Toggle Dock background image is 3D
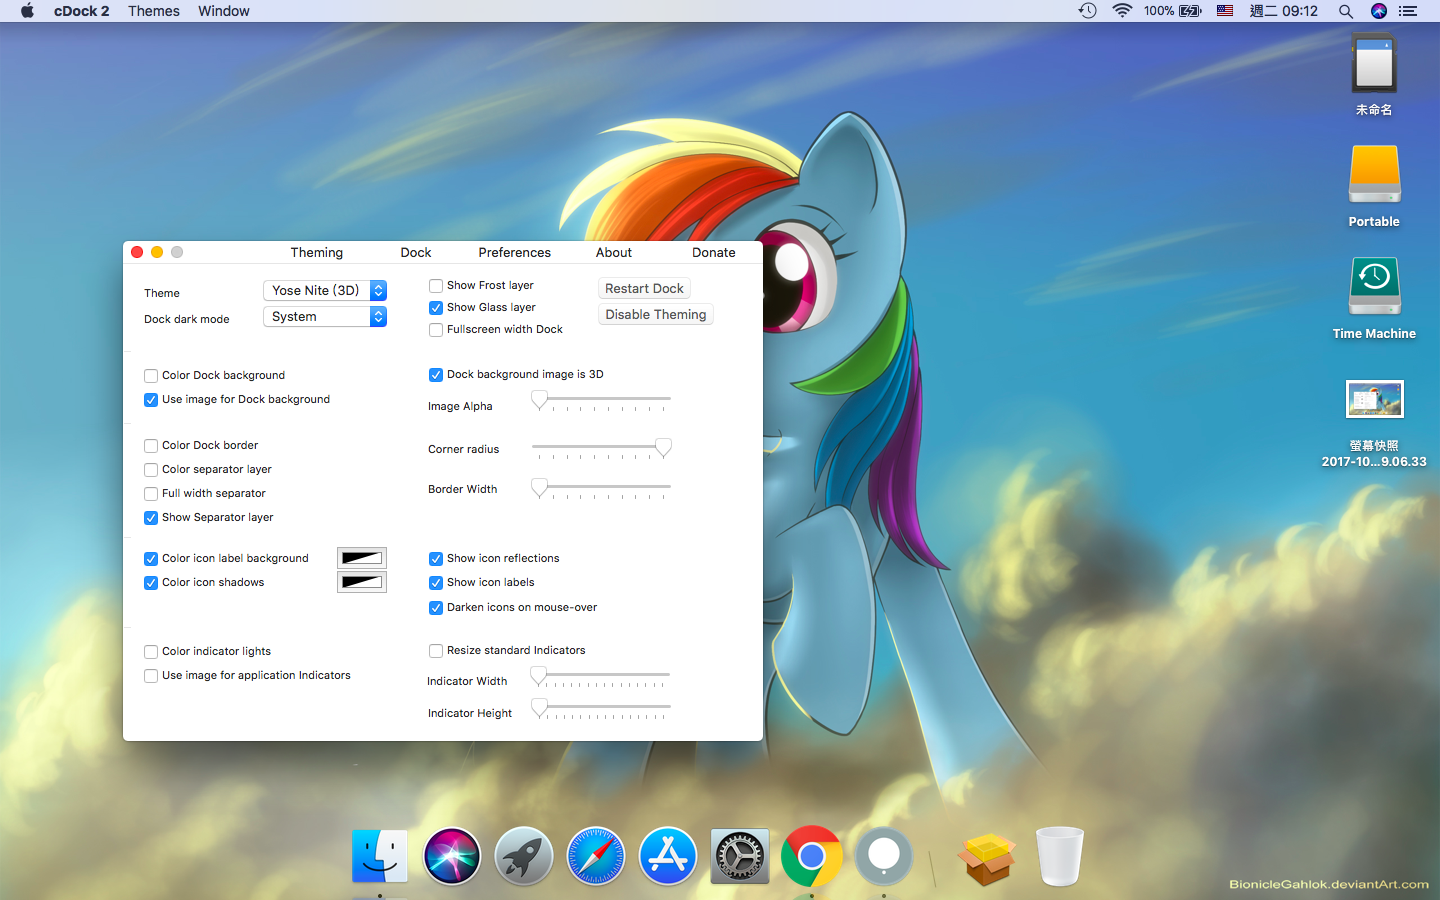Image resolution: width=1440 pixels, height=900 pixels. tap(436, 375)
